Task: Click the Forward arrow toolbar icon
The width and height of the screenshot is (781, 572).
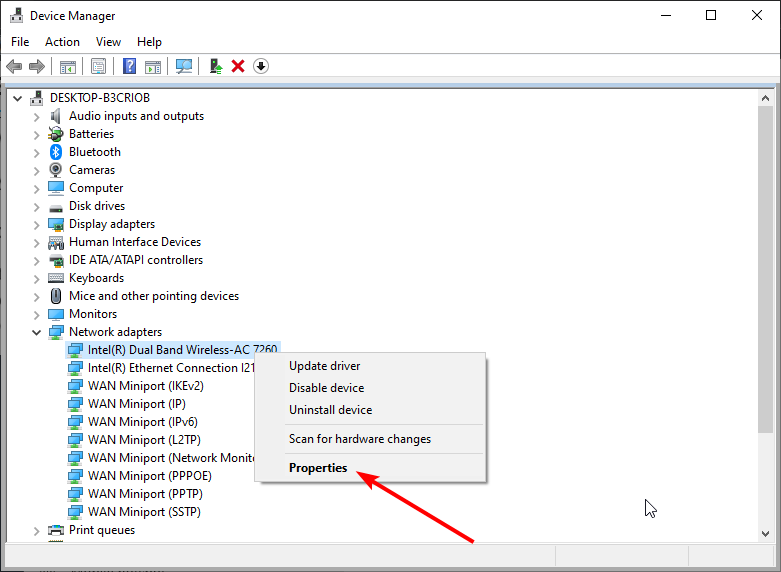Action: point(37,66)
